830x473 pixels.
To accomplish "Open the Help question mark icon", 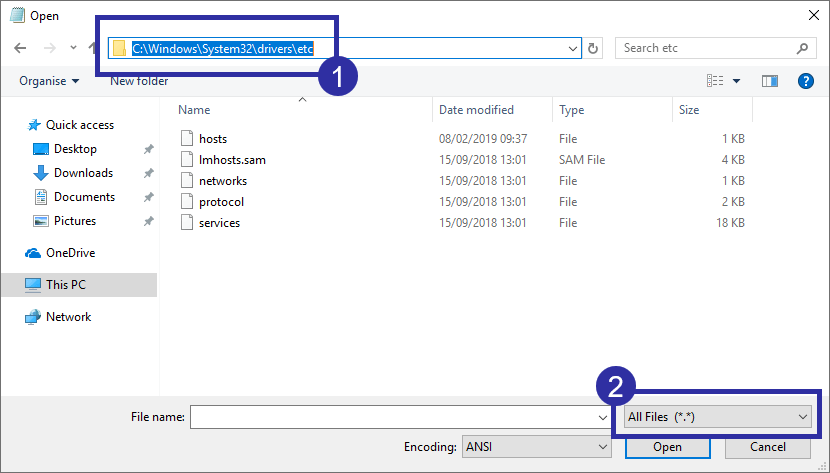I will (x=805, y=81).
